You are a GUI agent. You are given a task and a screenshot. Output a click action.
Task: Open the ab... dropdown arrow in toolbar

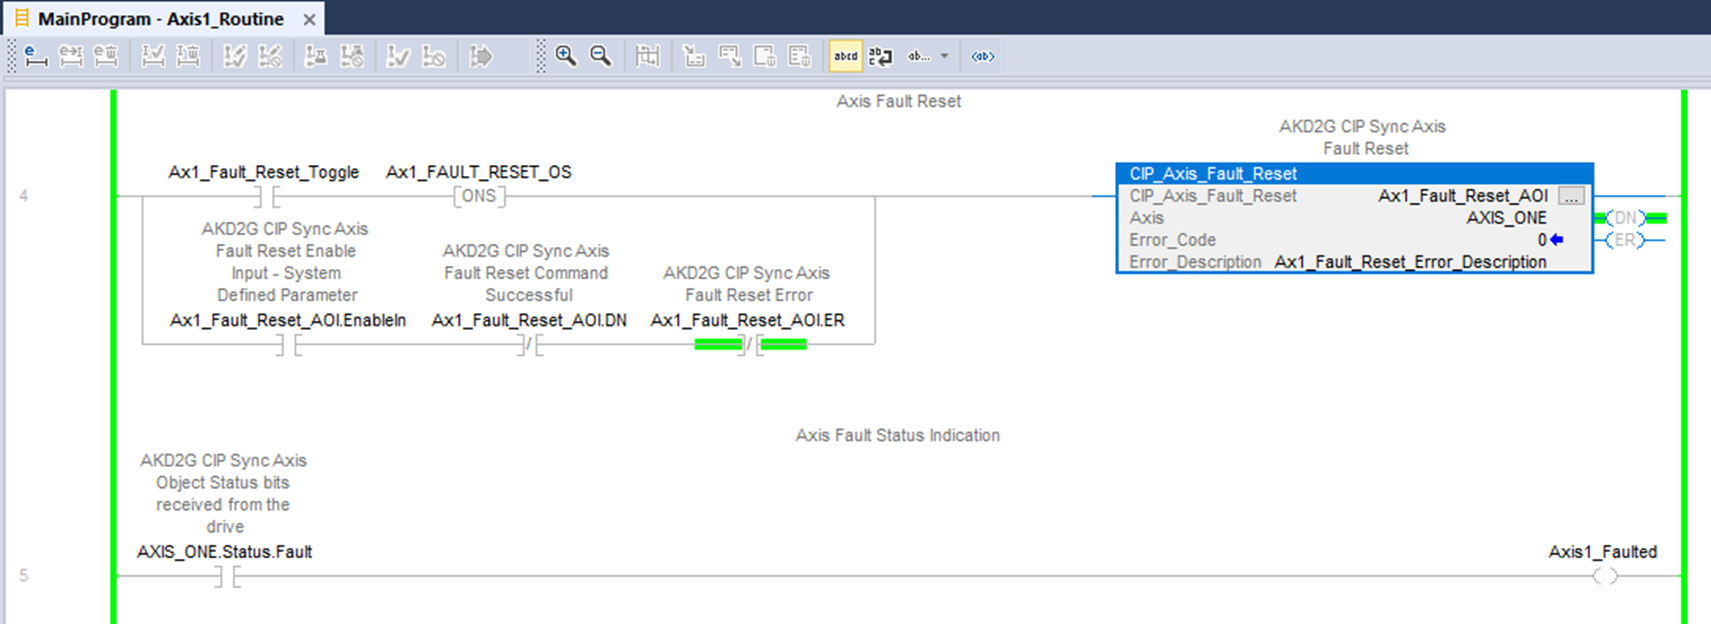point(944,56)
